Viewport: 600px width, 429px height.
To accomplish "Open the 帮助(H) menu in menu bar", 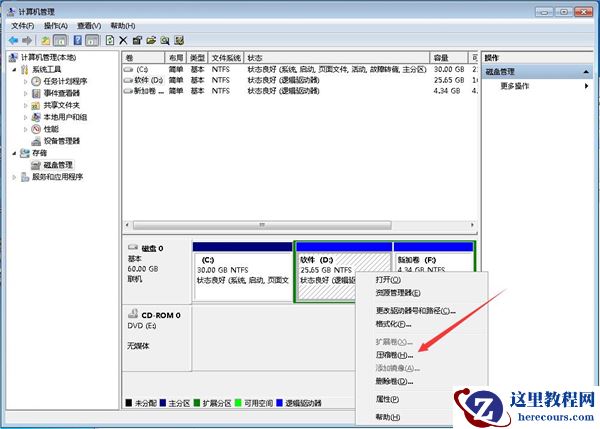I will tap(123, 26).
